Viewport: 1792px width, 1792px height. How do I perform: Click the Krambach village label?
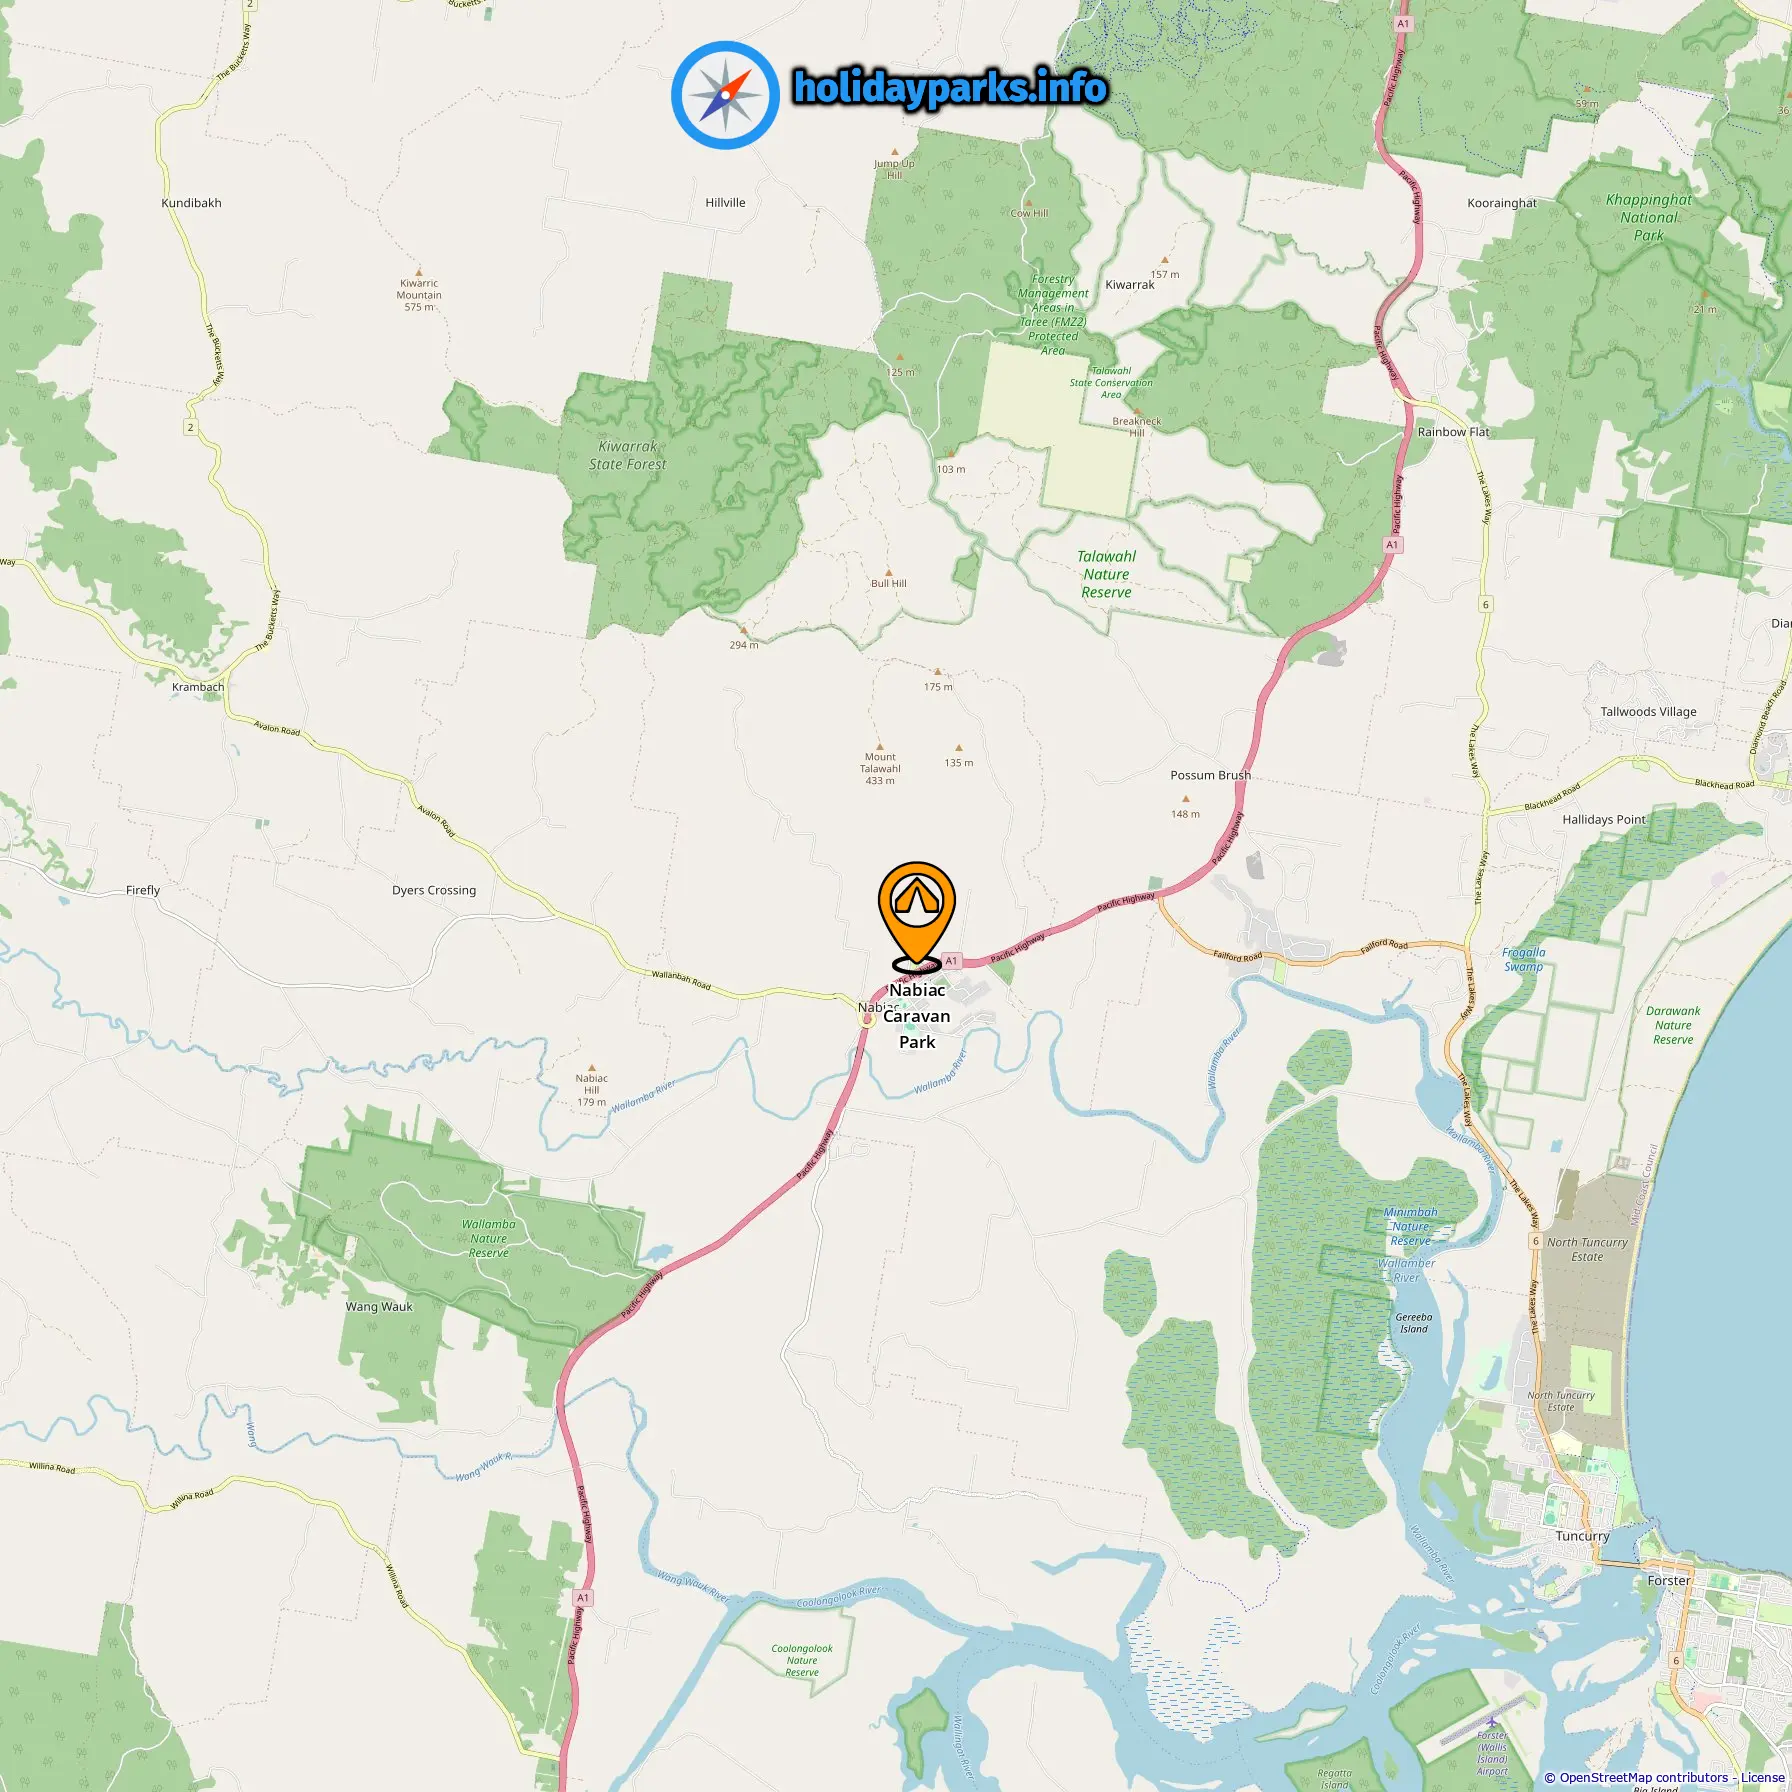coord(198,687)
